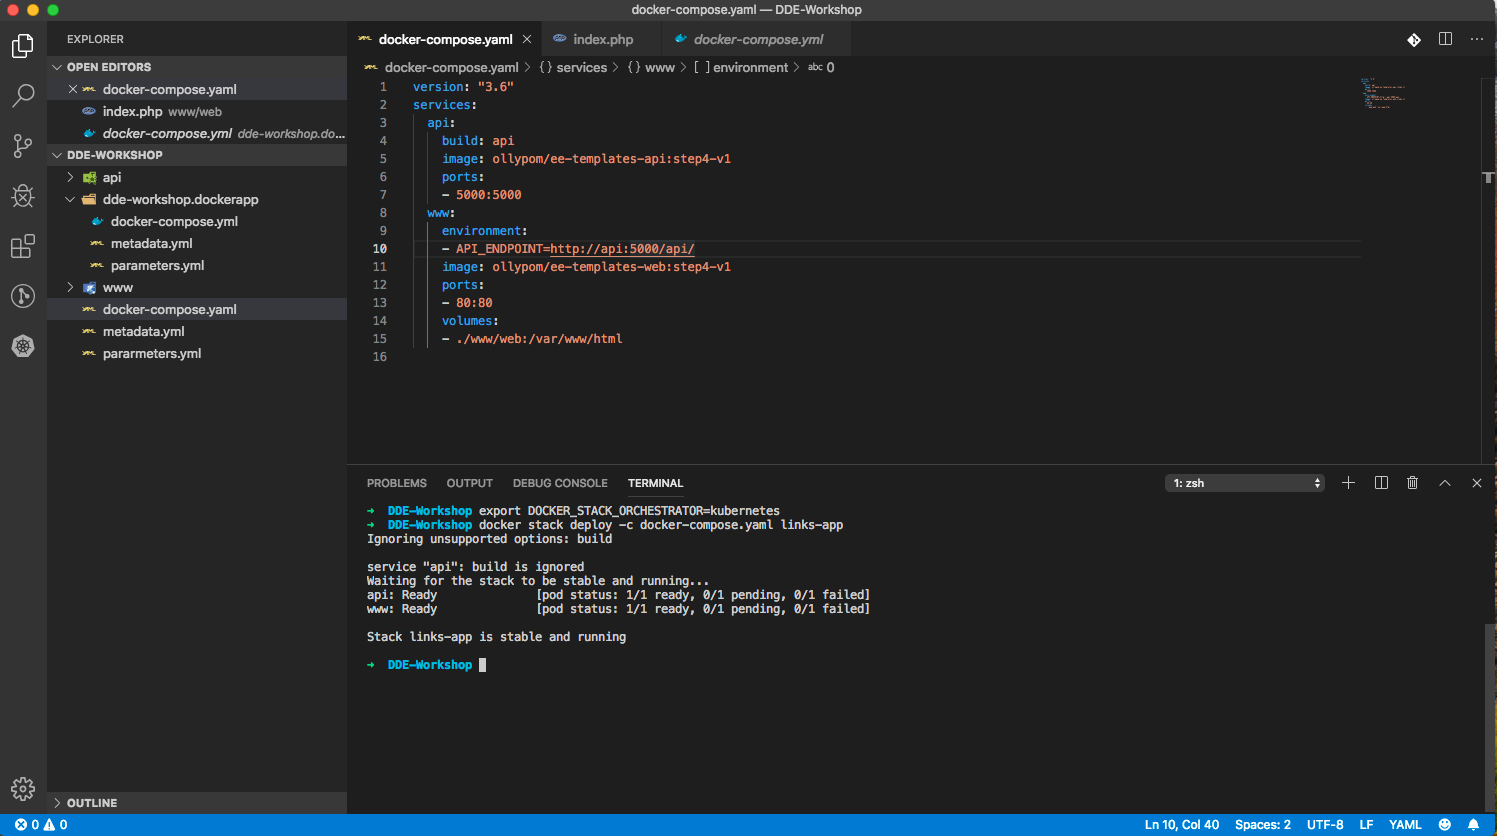
Task: Open pararmeters.yml file
Action: pyautogui.click(x=197, y=353)
